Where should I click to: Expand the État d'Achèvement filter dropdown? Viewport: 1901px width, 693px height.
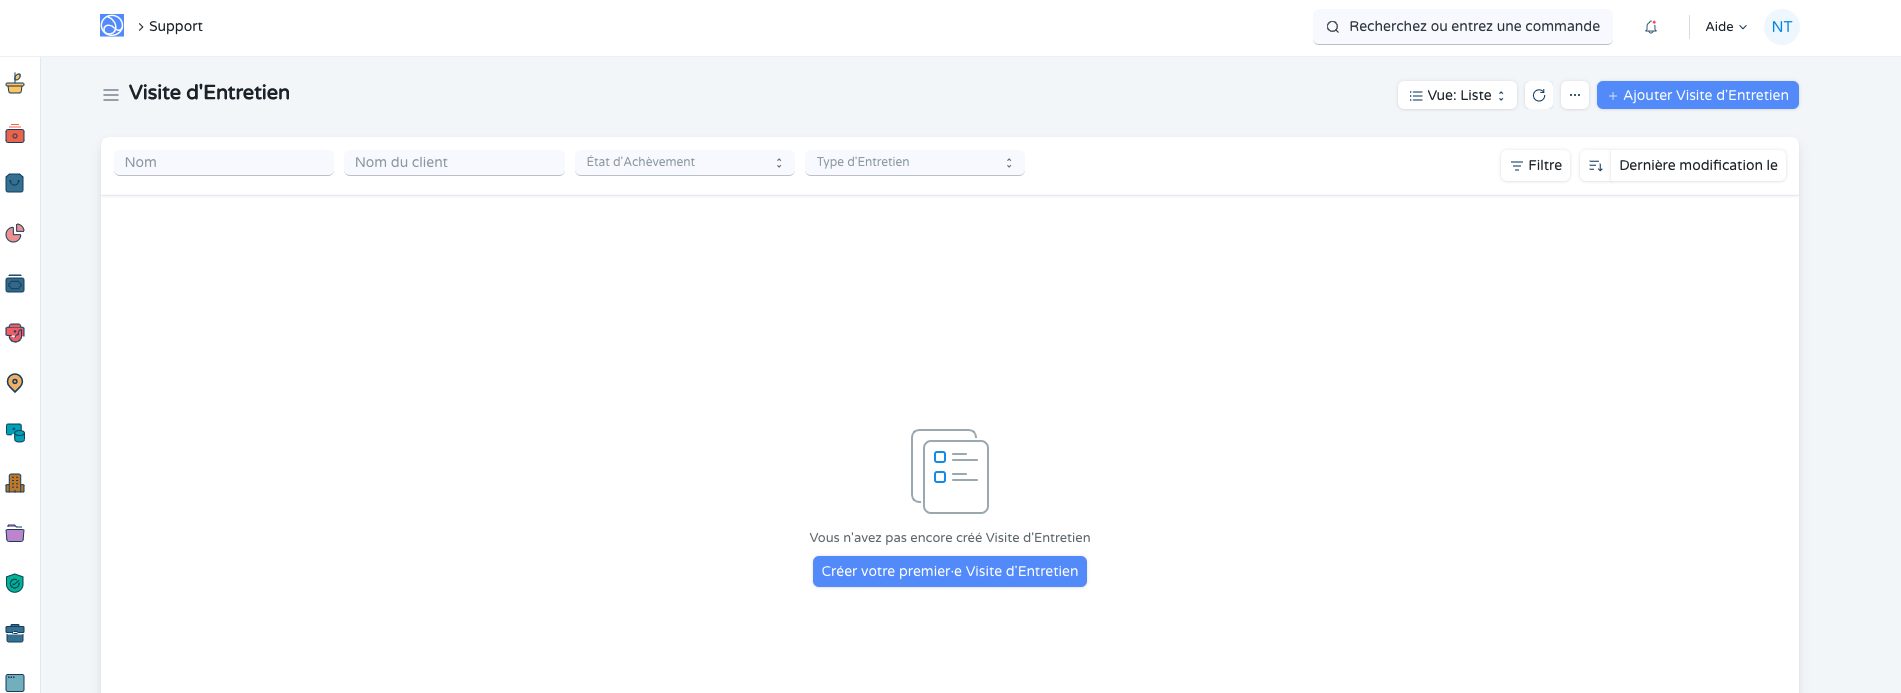click(x=684, y=162)
